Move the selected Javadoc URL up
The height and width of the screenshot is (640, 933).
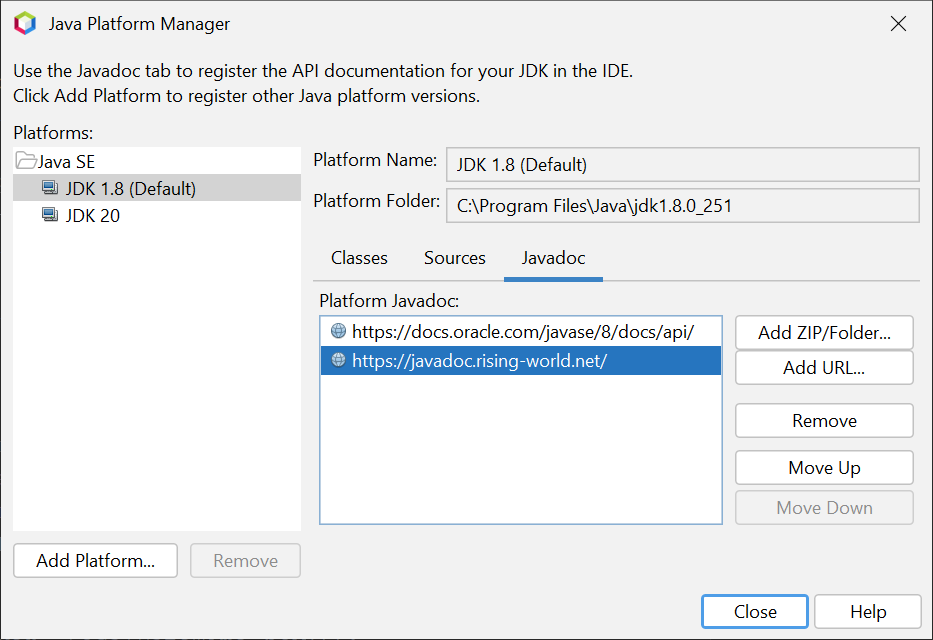click(824, 468)
